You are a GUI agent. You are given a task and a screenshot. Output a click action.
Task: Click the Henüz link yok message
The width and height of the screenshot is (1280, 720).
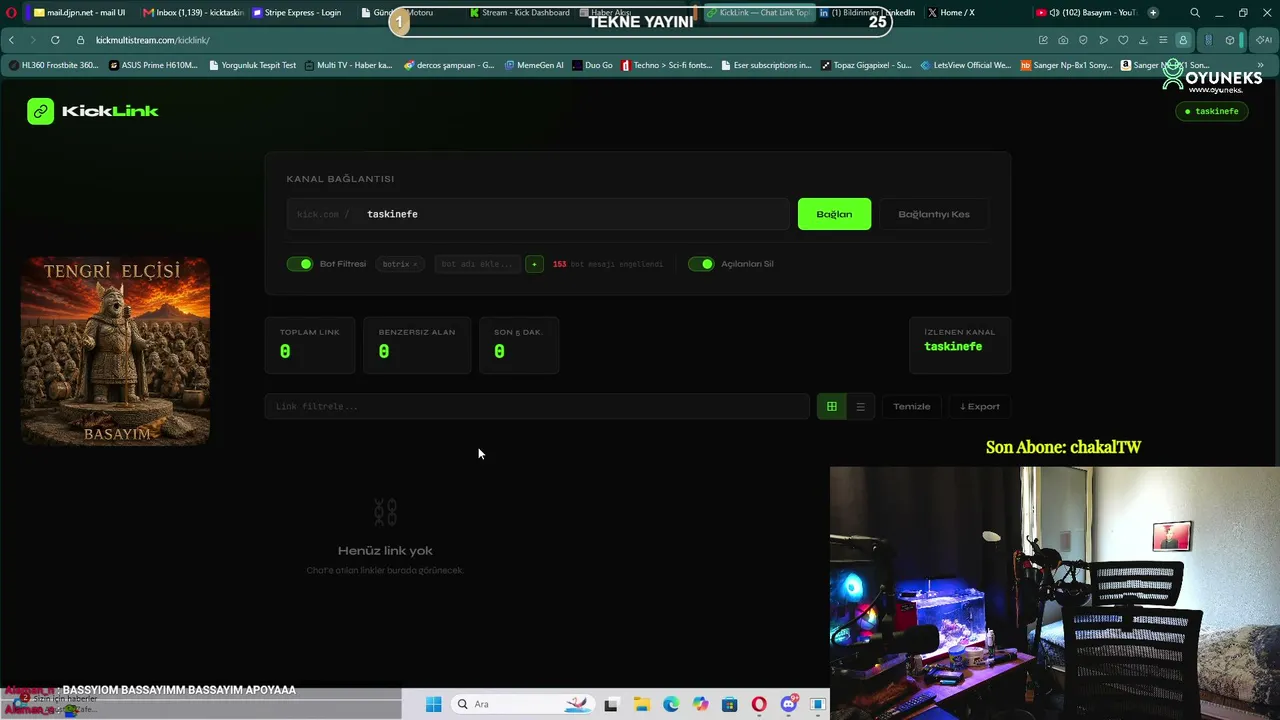[385, 551]
